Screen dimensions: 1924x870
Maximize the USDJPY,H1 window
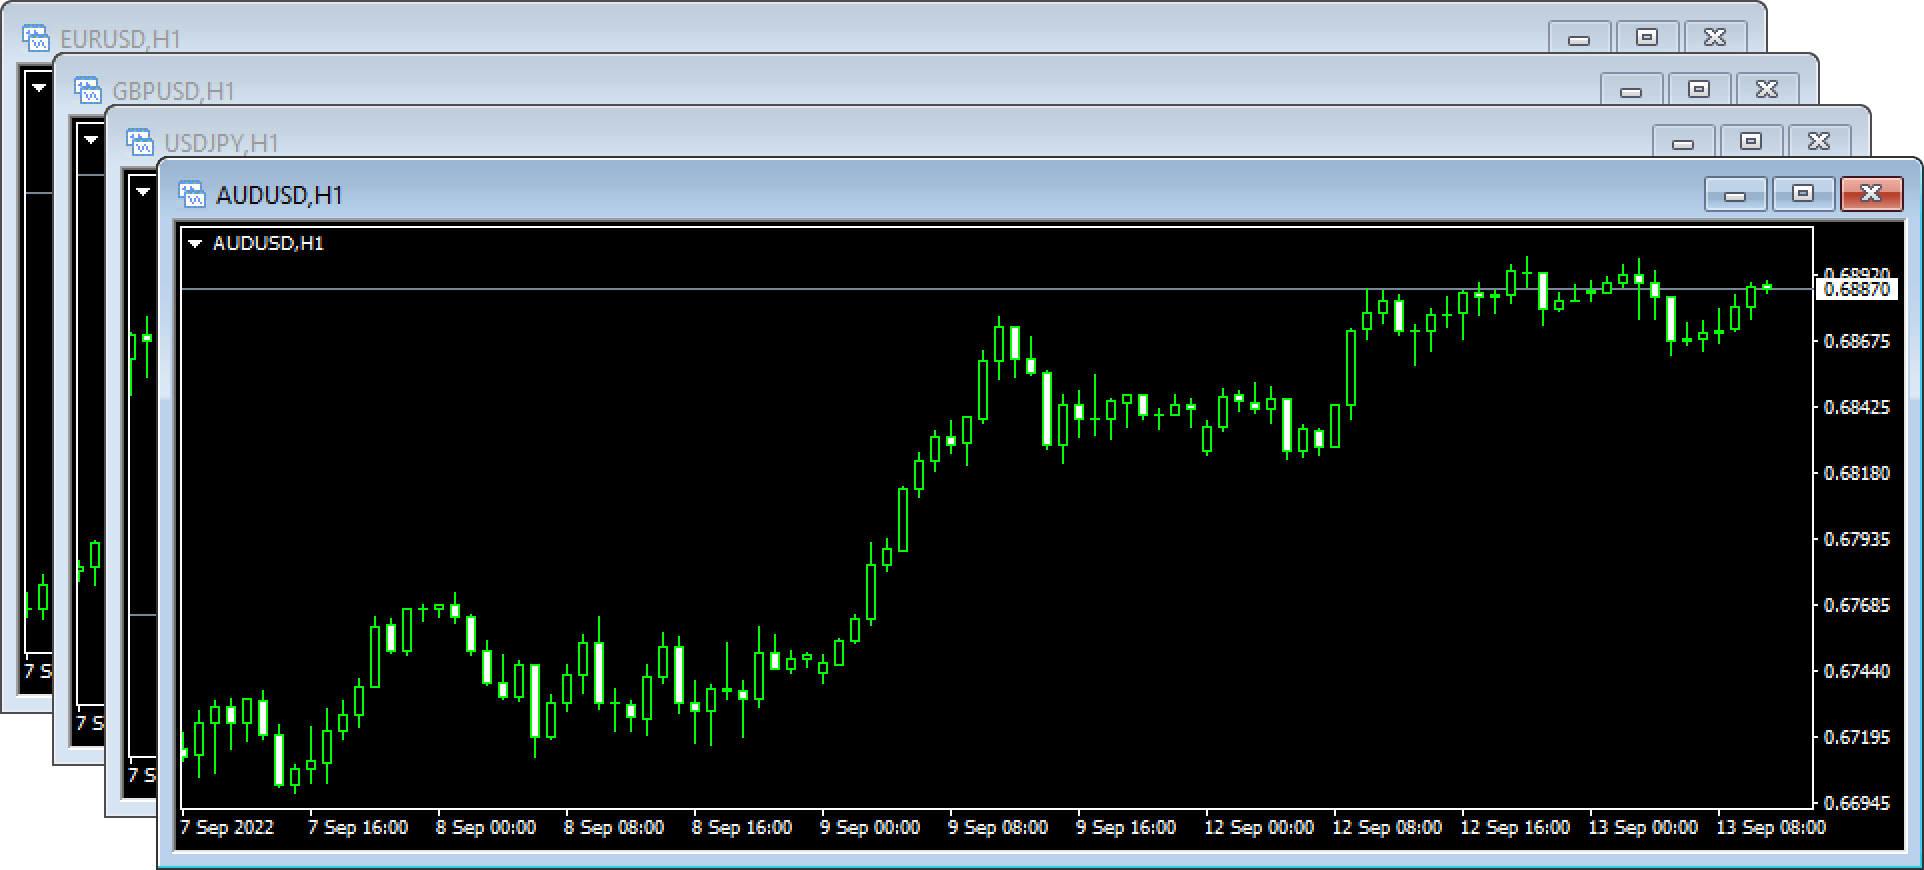coord(1751,142)
